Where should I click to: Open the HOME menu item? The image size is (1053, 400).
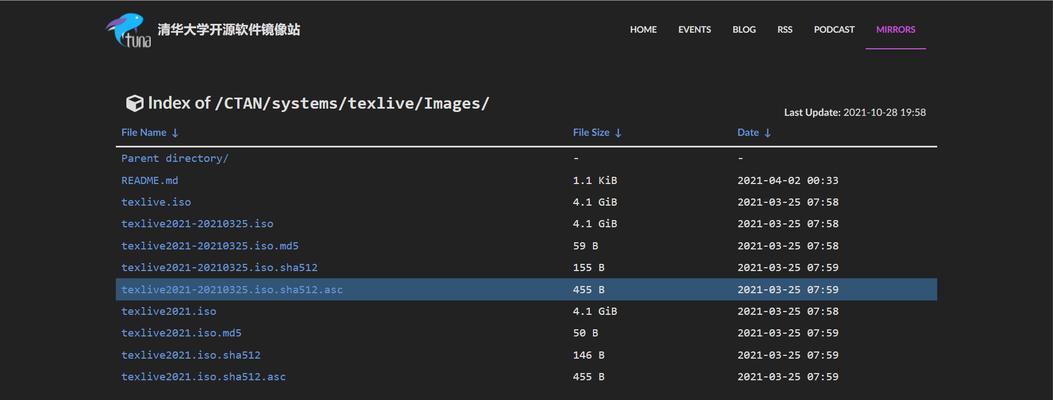click(643, 30)
